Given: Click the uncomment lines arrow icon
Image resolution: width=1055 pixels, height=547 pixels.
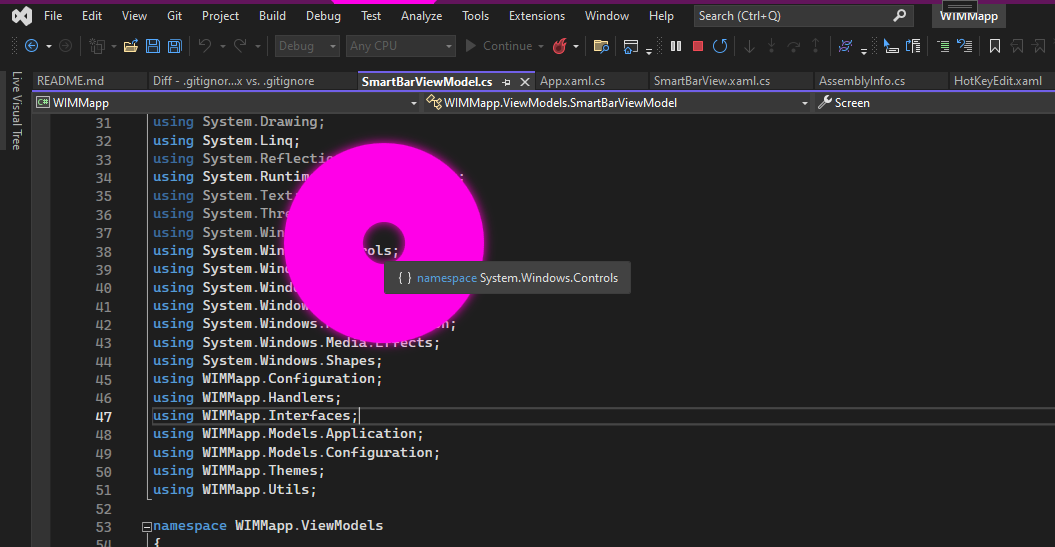Looking at the screenshot, I should (965, 46).
